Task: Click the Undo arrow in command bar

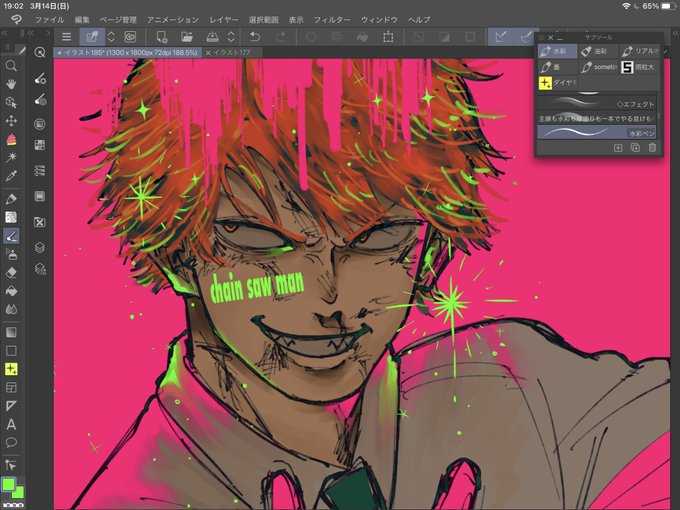Action: pos(255,37)
